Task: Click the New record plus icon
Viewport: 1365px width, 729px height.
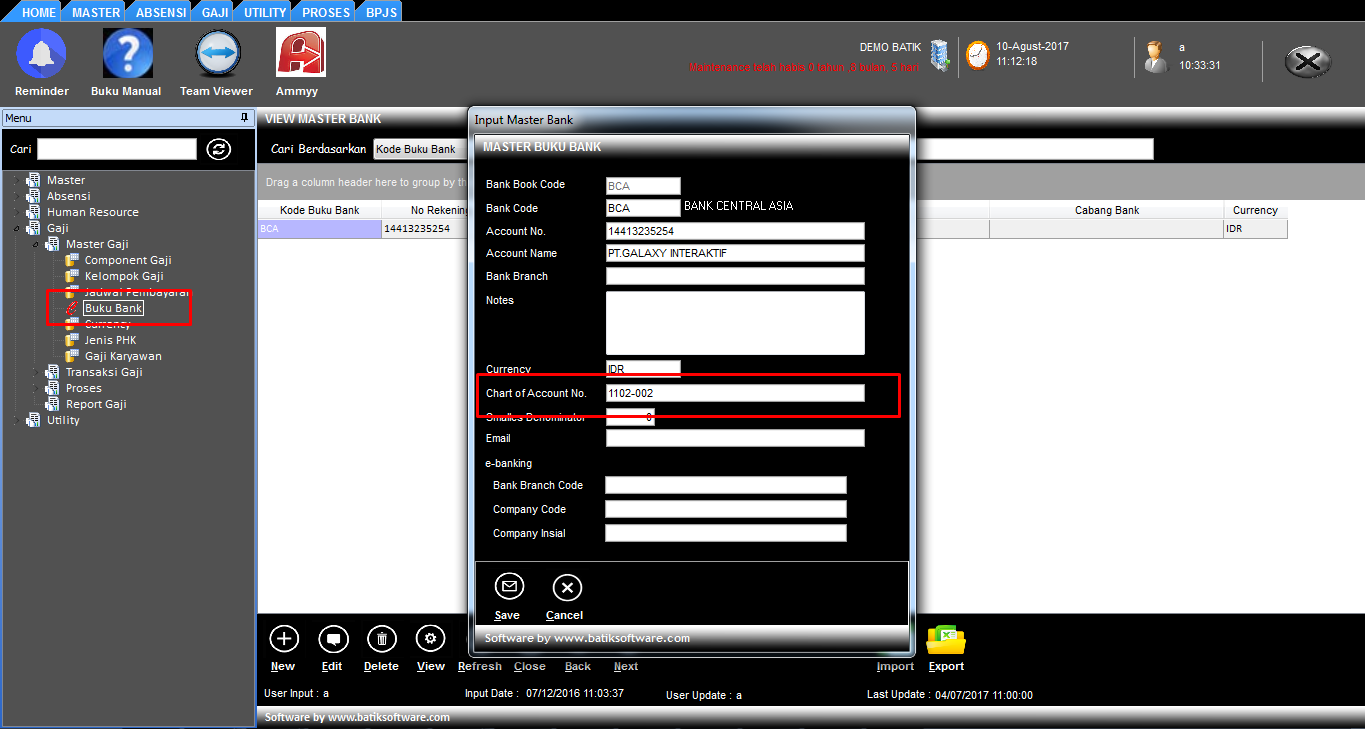Action: 284,639
